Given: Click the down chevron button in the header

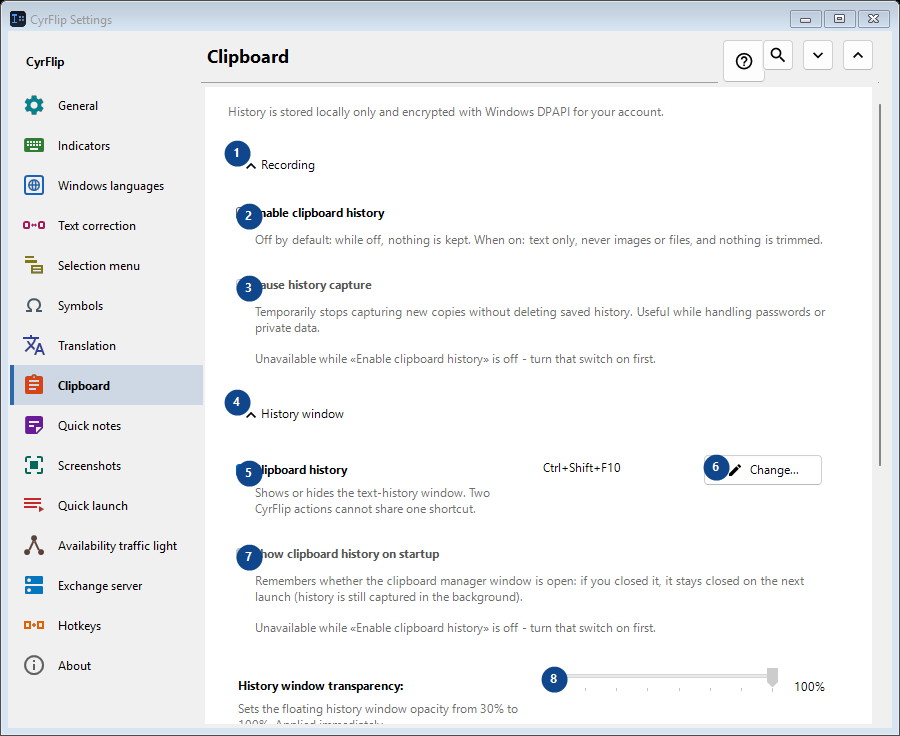Looking at the screenshot, I should point(818,55).
